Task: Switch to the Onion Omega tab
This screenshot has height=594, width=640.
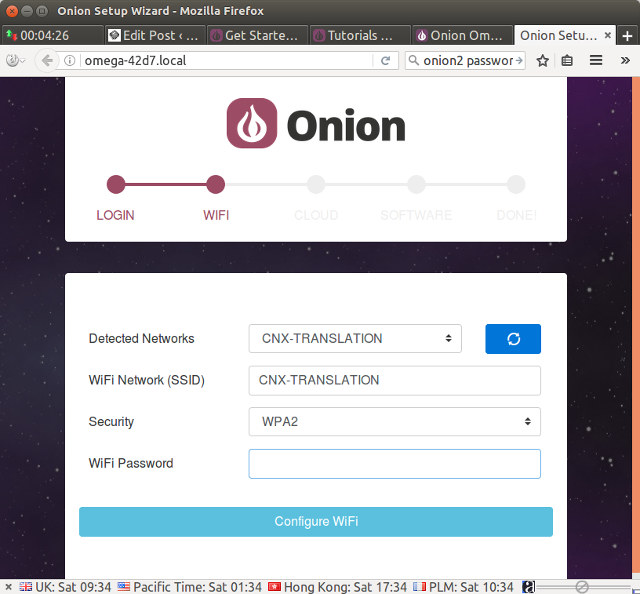Action: [x=462, y=36]
